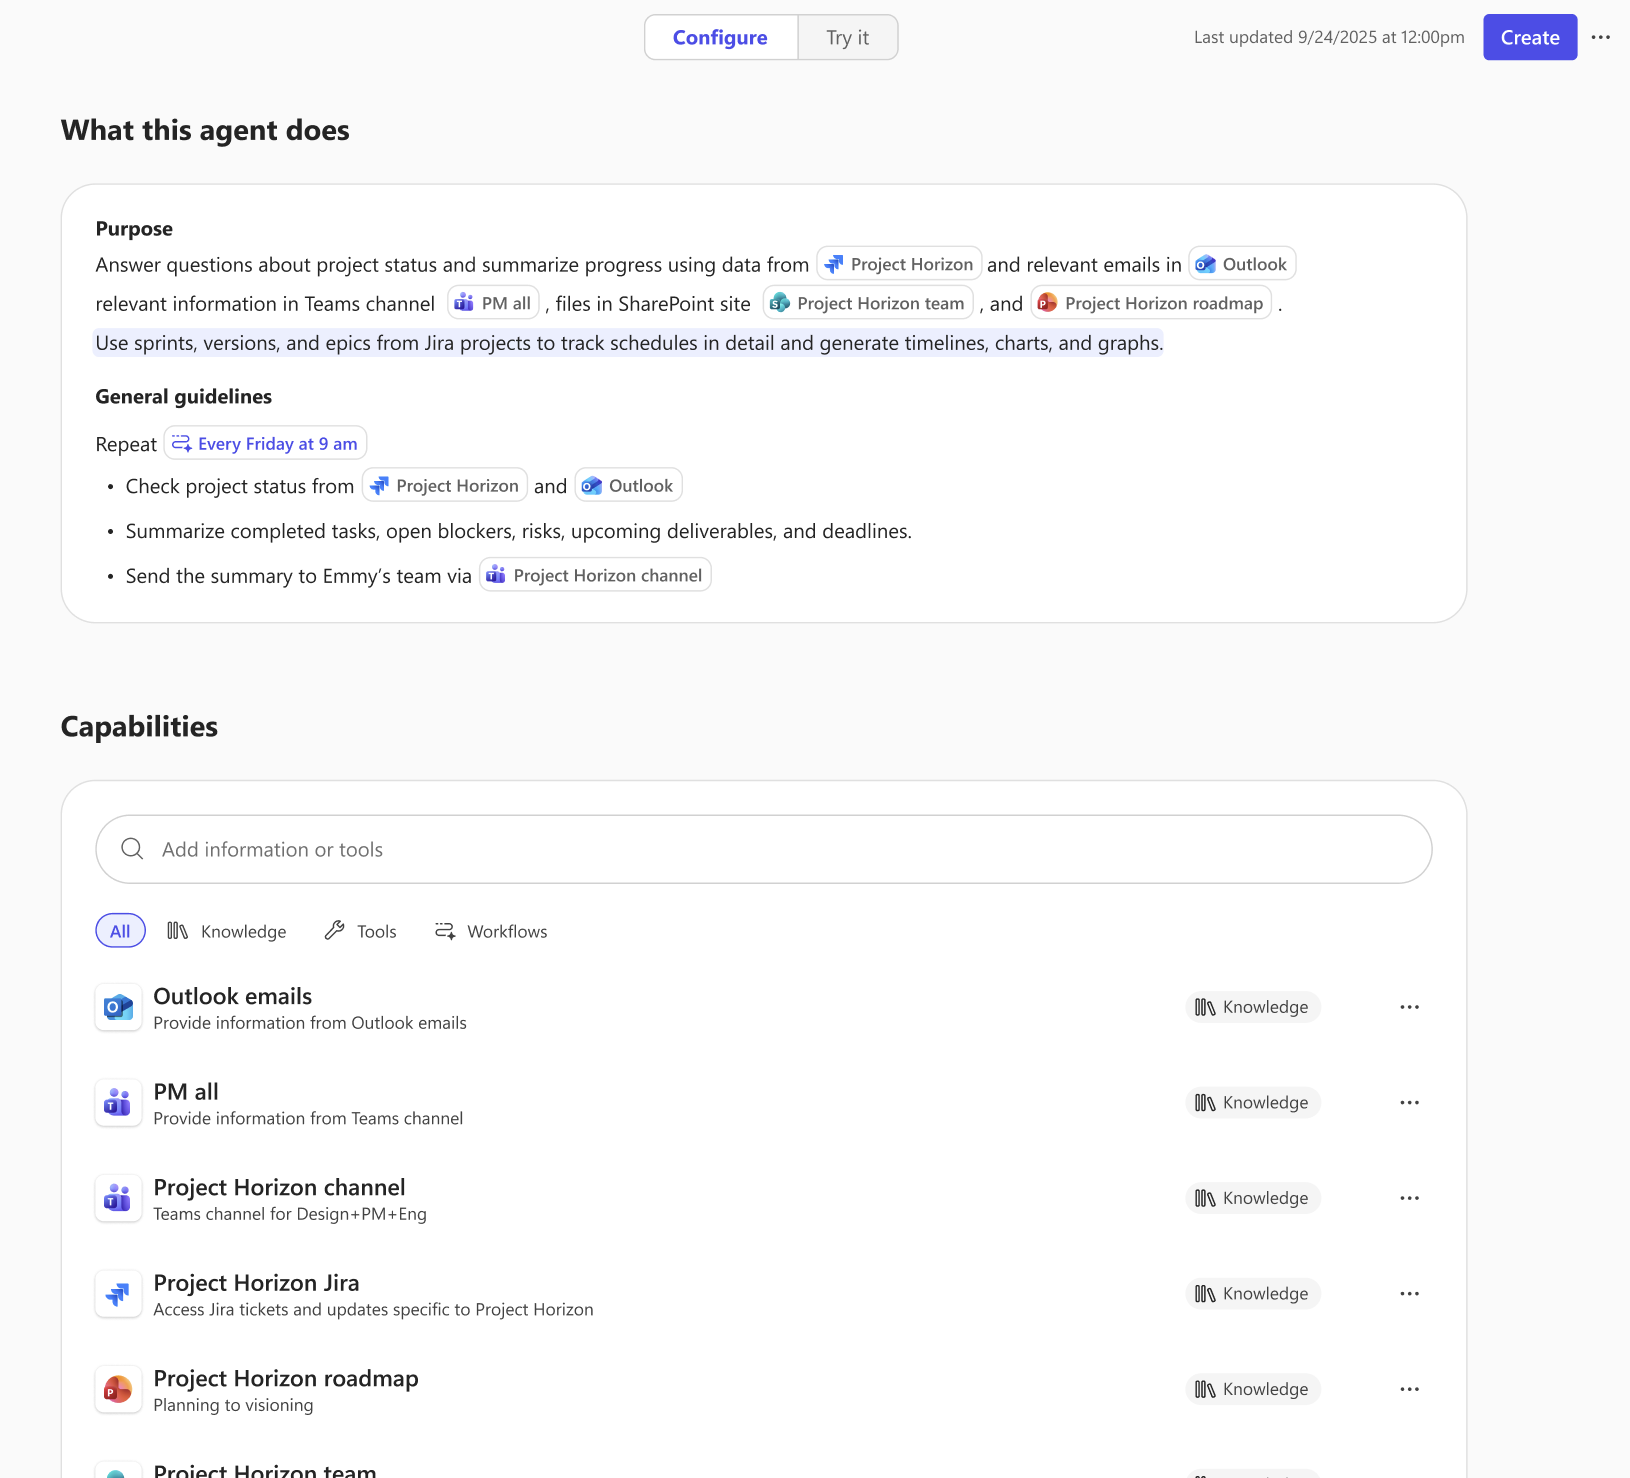Click 'Teams channel for Design+PM+Eng' description
The height and width of the screenshot is (1478, 1630).
(290, 1214)
